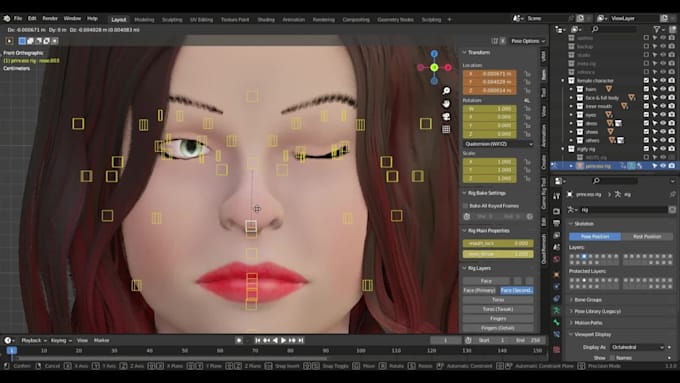The width and height of the screenshot is (680, 383).
Task: Hide the eyes collection in viewport
Action: coord(663,115)
